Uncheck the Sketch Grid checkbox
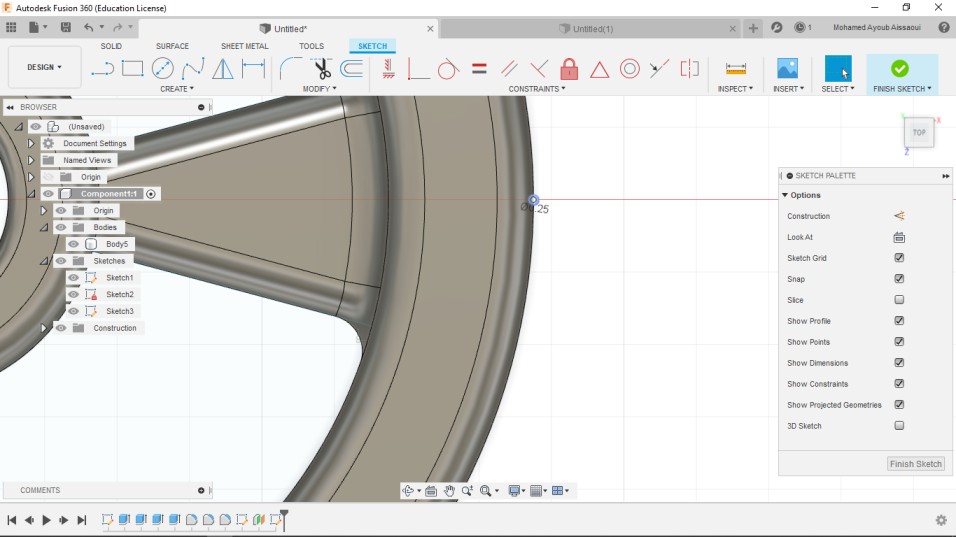The width and height of the screenshot is (956, 537). (899, 258)
